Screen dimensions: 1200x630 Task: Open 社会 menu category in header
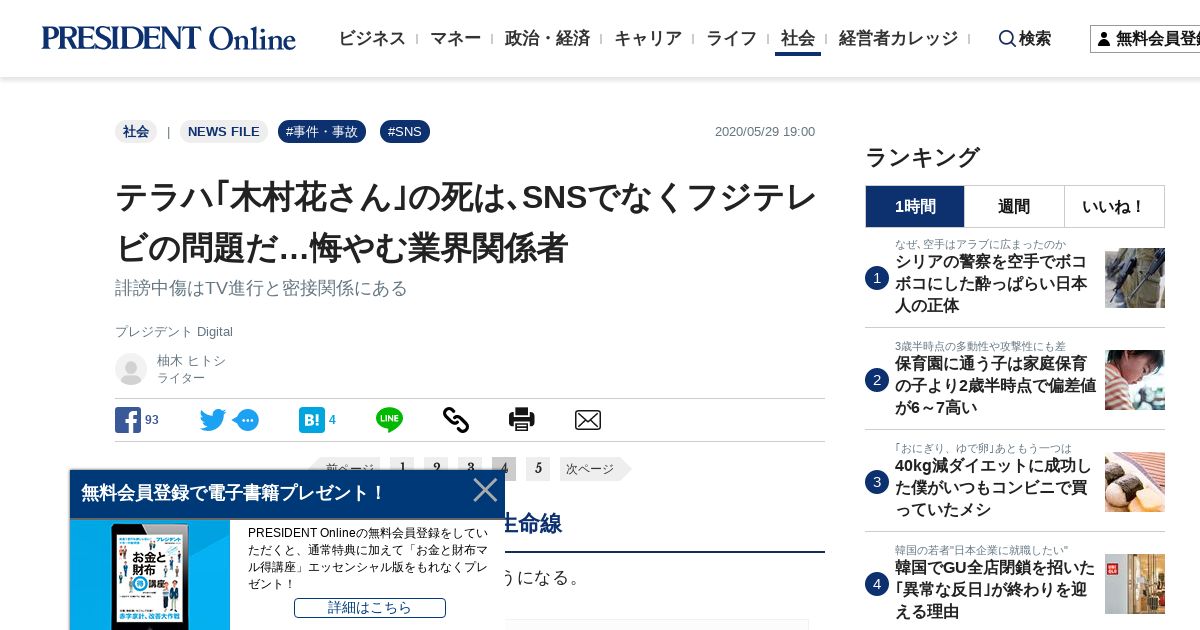click(x=798, y=38)
